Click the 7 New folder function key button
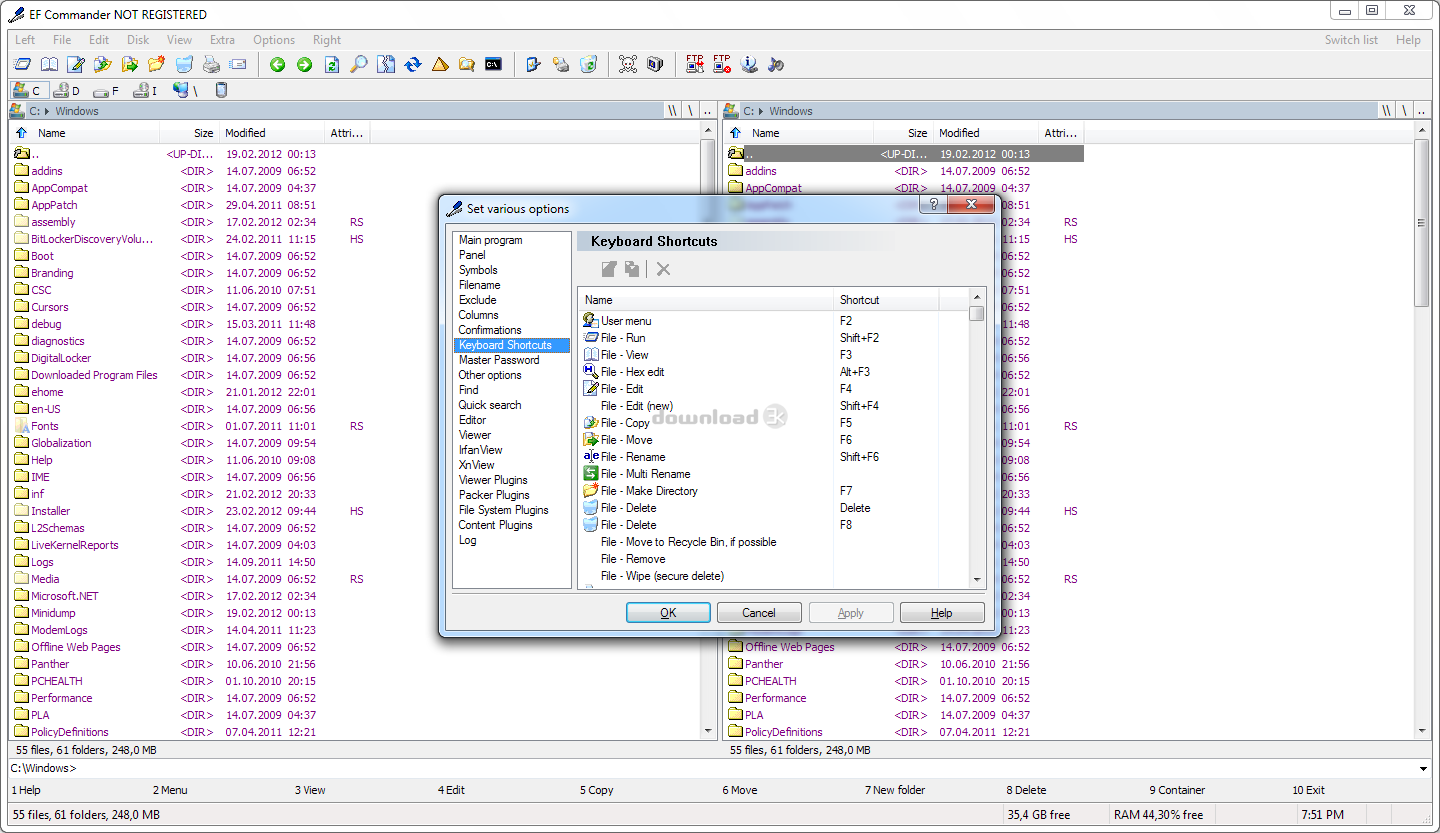The height and width of the screenshot is (833, 1440). tap(895, 790)
